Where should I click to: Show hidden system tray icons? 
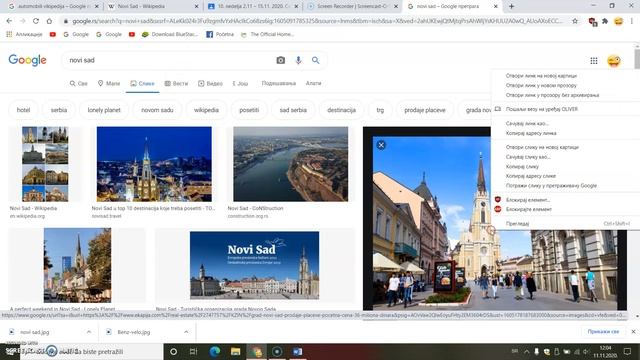[x=527, y=351]
